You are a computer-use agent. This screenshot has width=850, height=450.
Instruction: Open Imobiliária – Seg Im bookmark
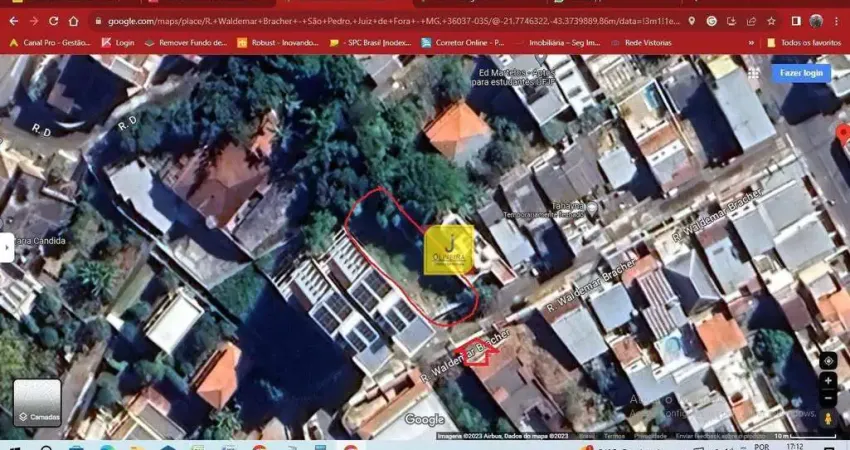tap(557, 42)
